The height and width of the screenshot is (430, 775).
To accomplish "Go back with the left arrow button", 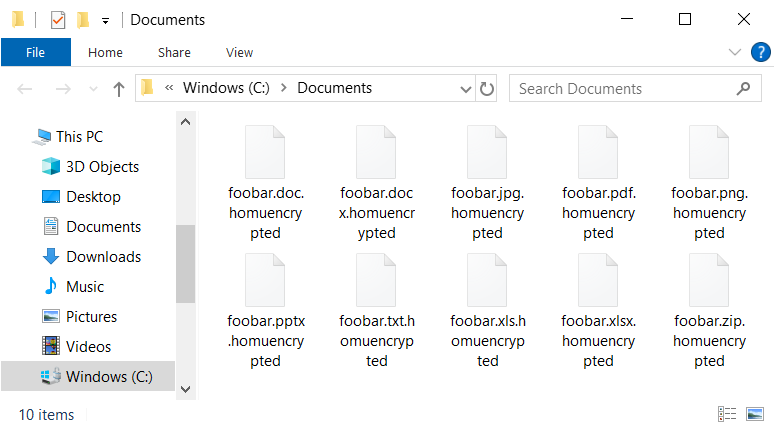I will pyautogui.click(x=25, y=89).
